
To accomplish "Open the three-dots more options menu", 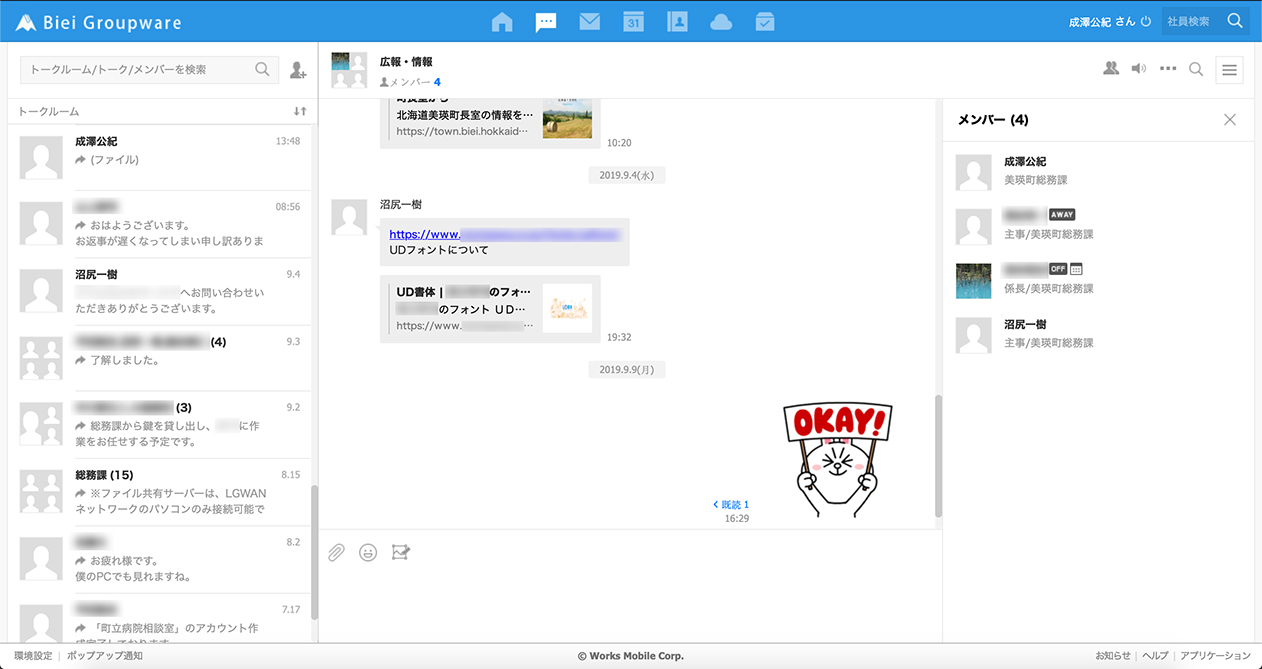I will [1167, 69].
